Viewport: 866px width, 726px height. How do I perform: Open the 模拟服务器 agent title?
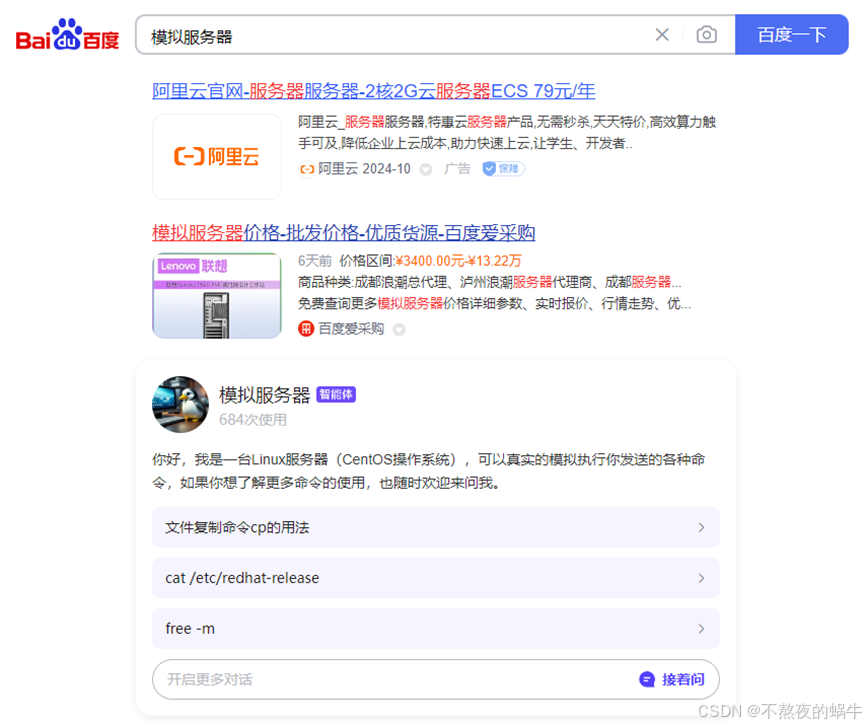click(x=265, y=395)
